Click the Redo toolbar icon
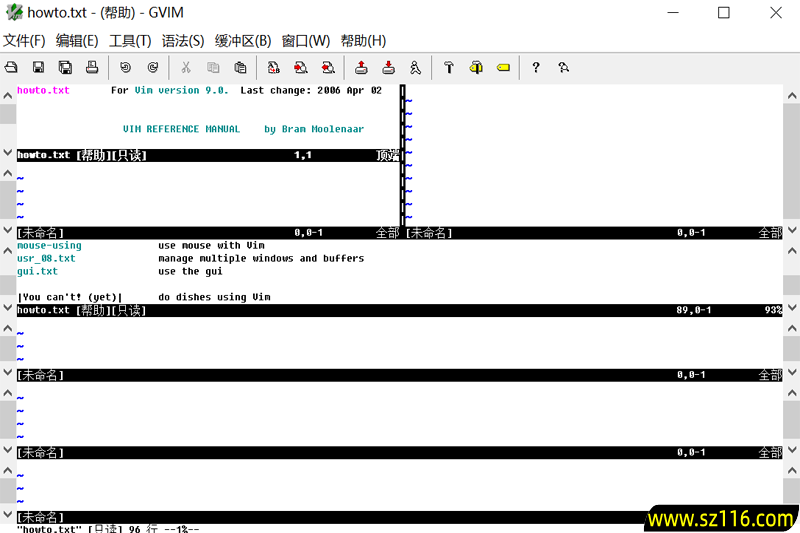The width and height of the screenshot is (800, 533). 153,67
